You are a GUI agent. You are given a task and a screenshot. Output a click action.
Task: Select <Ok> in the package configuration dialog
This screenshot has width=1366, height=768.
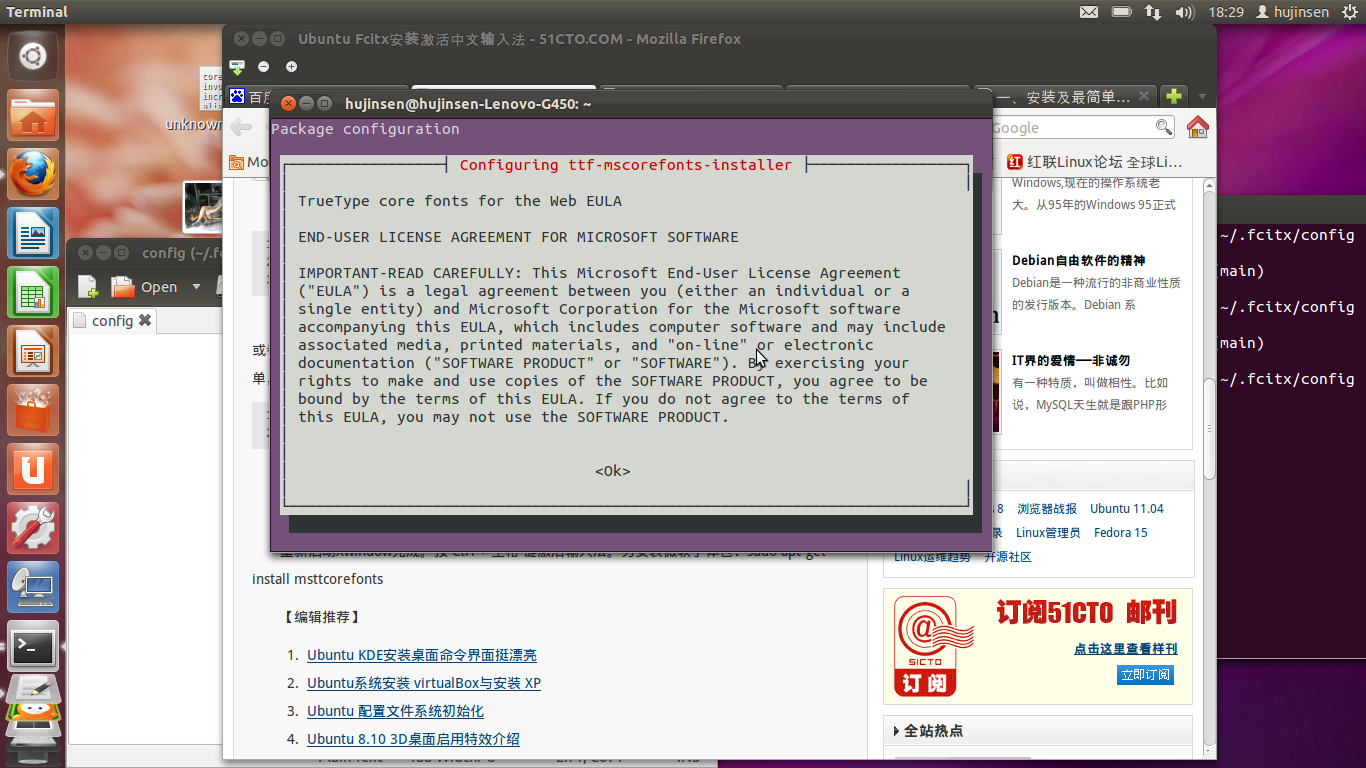612,471
